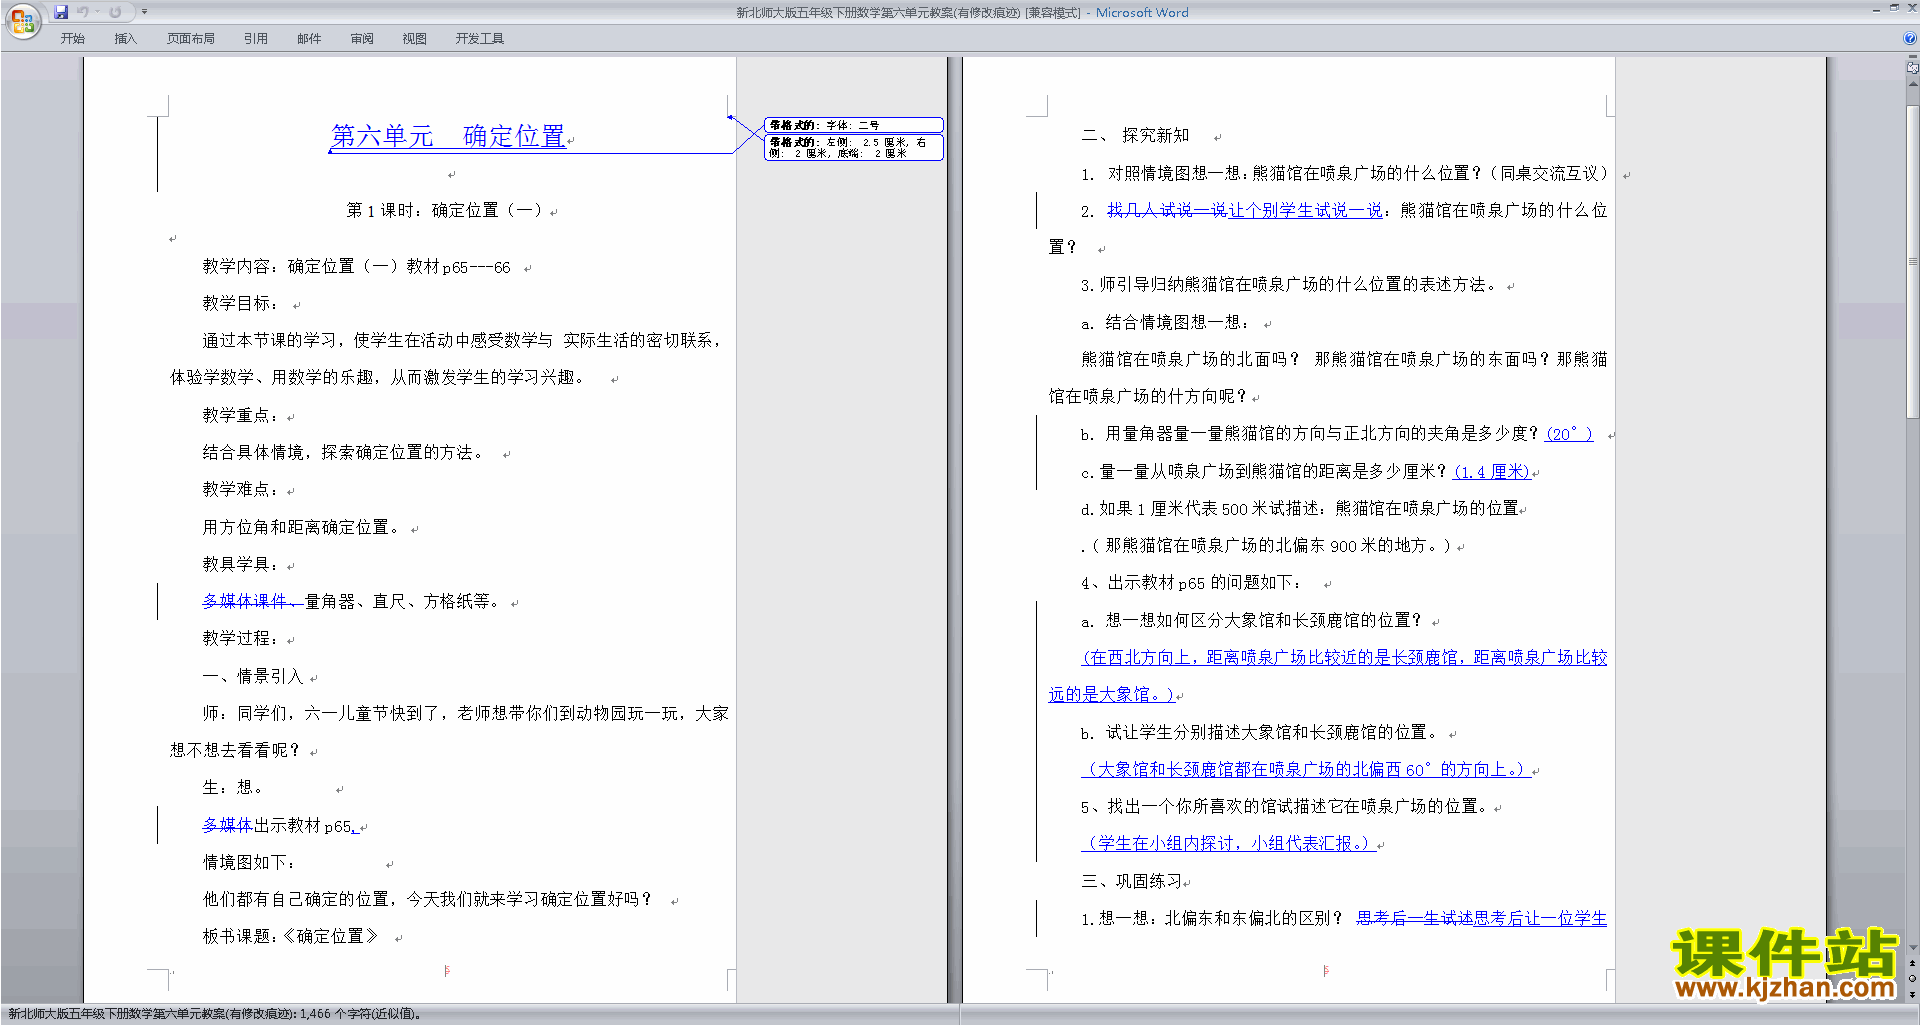Select the format revision balloon 字体: 二号
1920x1025 pixels.
[x=854, y=125]
